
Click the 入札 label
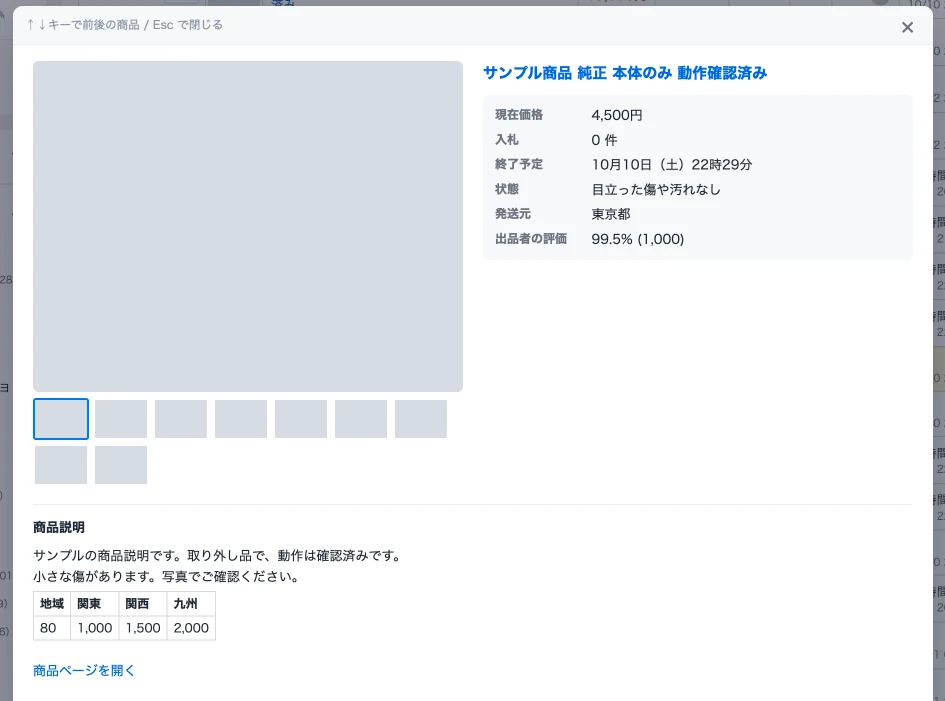point(507,139)
